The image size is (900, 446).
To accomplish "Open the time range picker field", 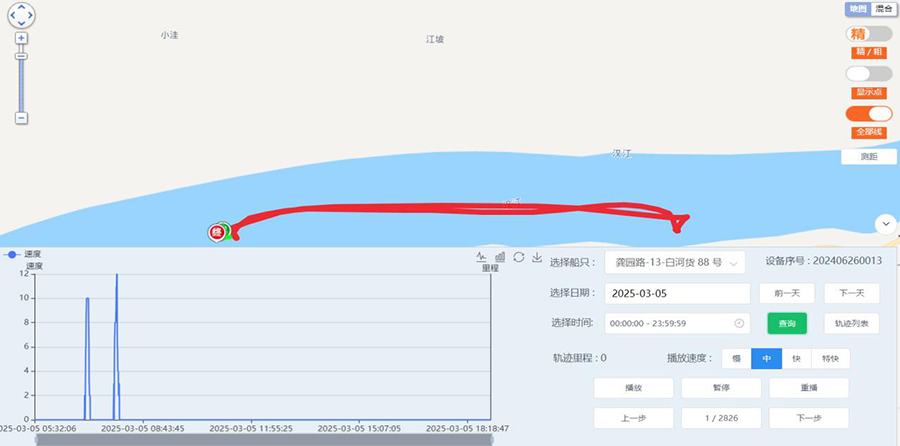I will pos(677,323).
